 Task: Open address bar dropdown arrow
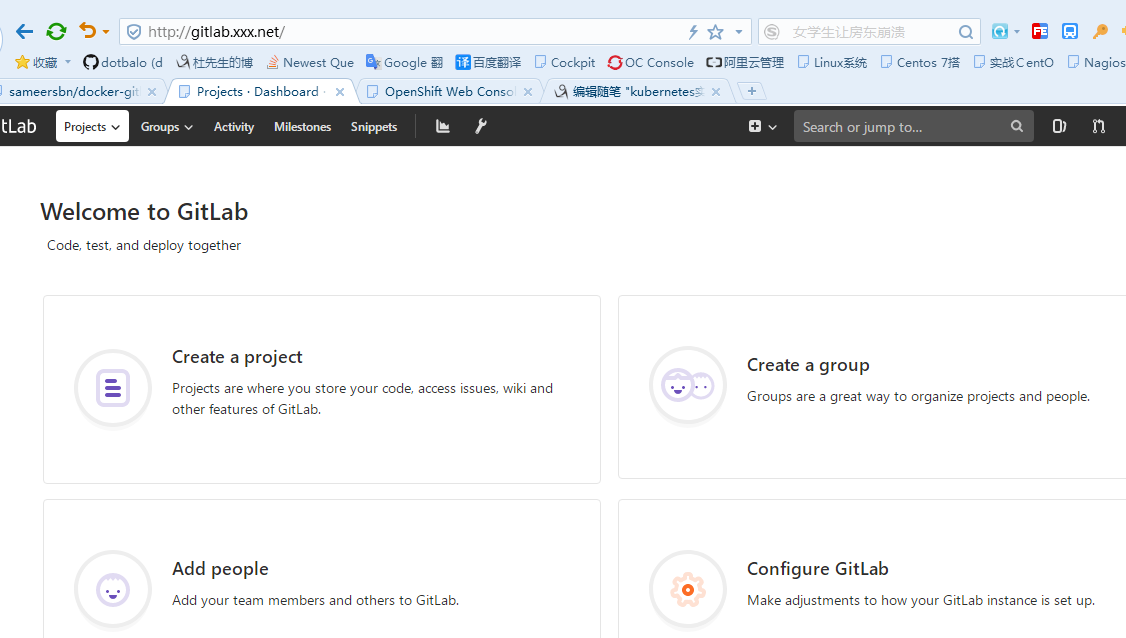pos(738,32)
